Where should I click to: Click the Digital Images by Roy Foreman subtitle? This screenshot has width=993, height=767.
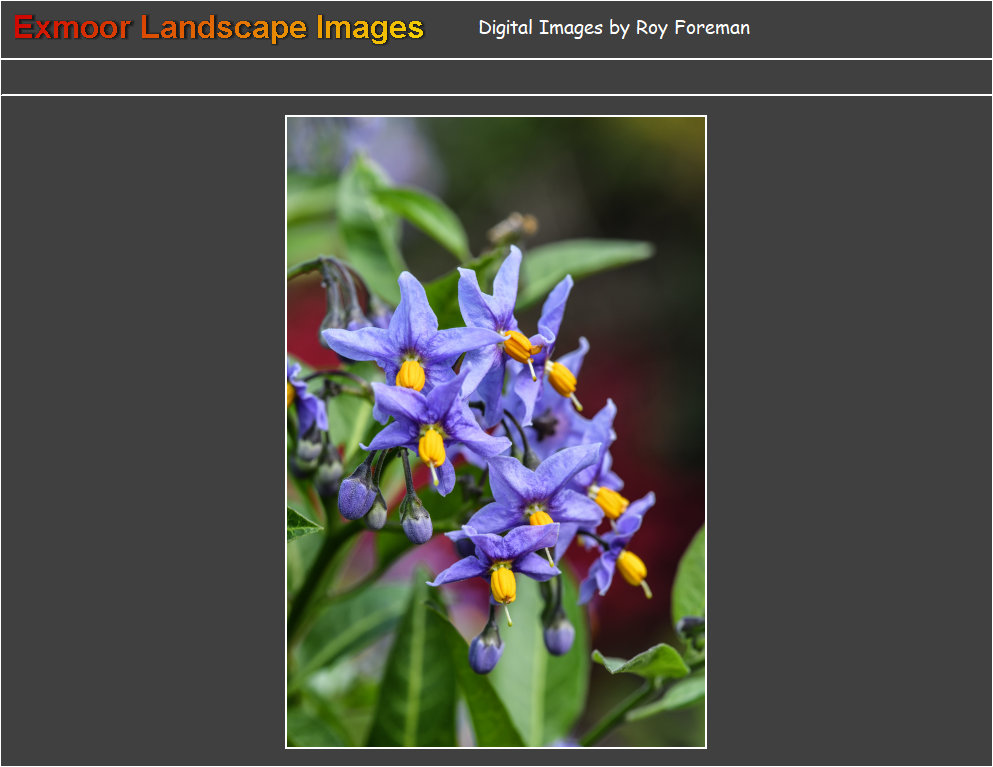point(613,28)
